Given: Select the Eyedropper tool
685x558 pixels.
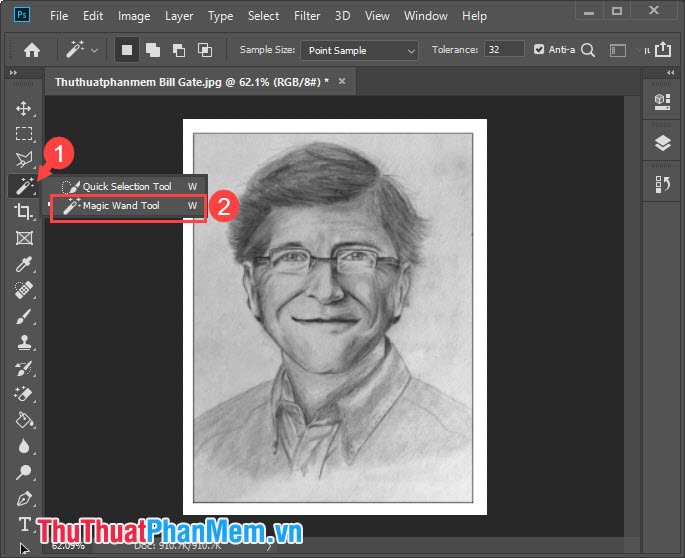Looking at the screenshot, I should point(24,264).
